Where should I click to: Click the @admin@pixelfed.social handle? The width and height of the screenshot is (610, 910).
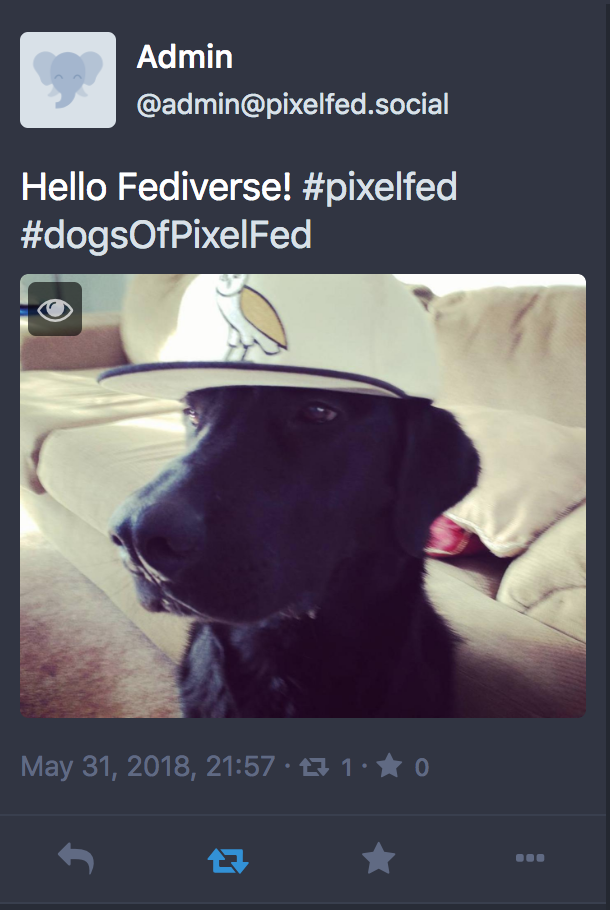(293, 104)
